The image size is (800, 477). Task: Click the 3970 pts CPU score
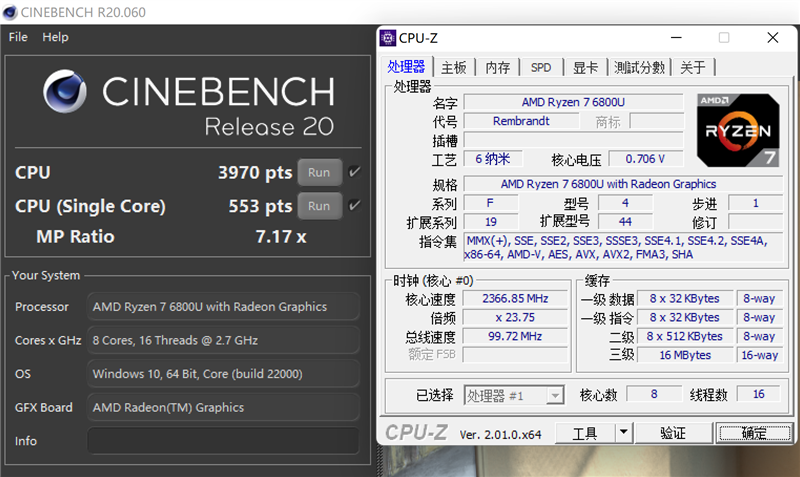point(255,172)
